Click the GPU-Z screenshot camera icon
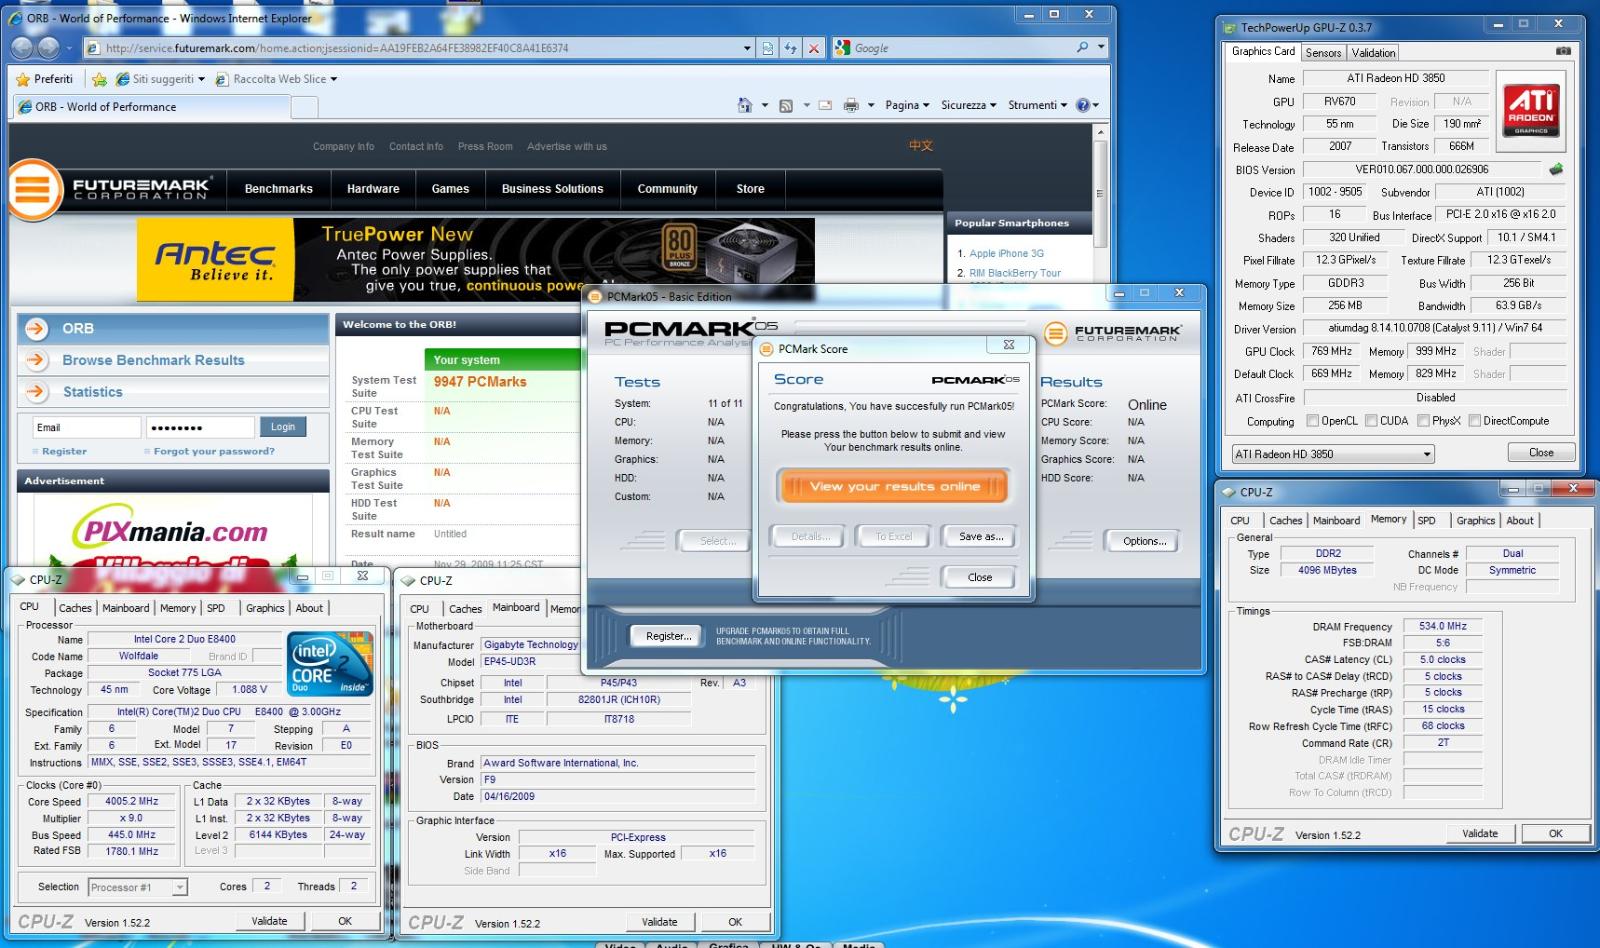 tap(1563, 51)
